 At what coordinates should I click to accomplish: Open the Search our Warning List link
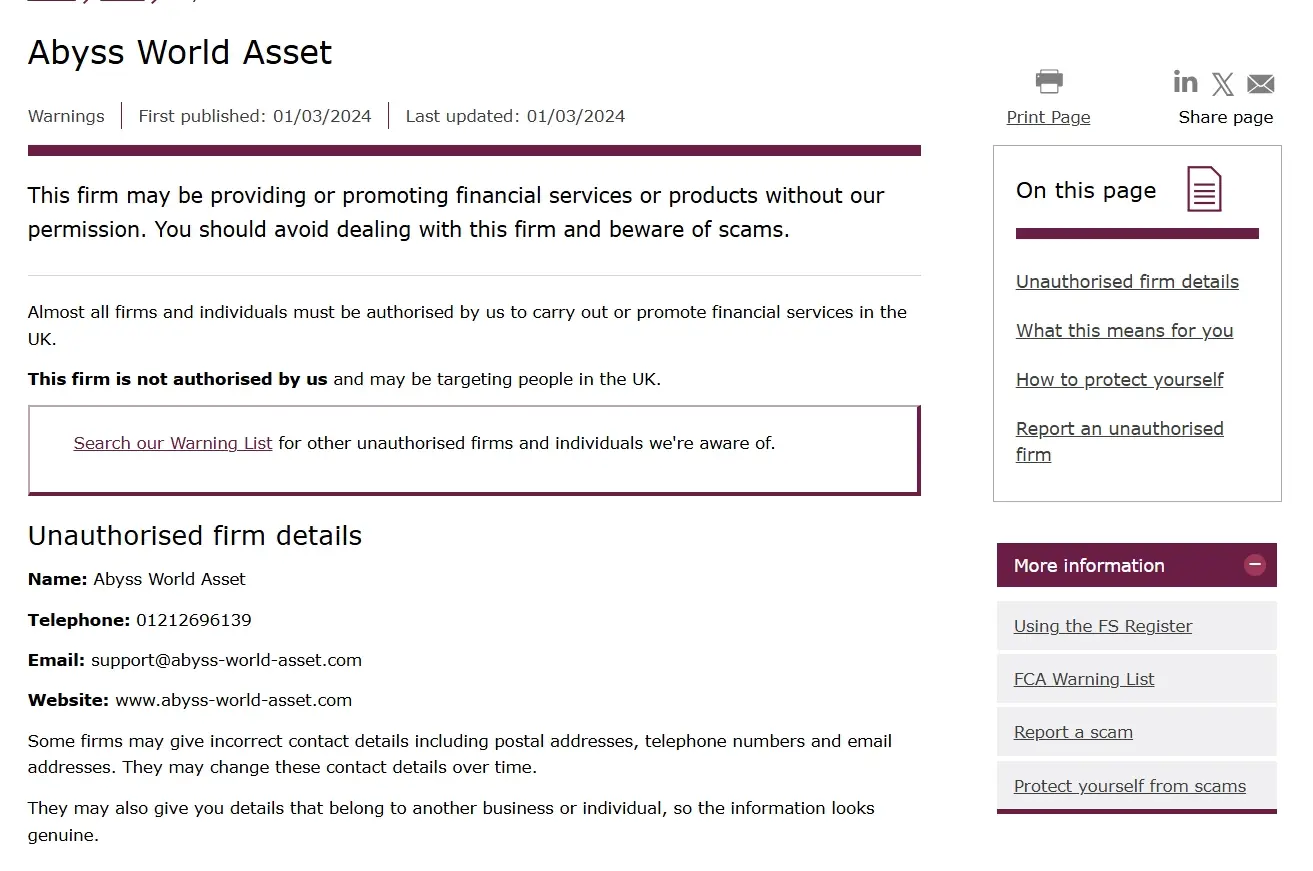(x=173, y=443)
